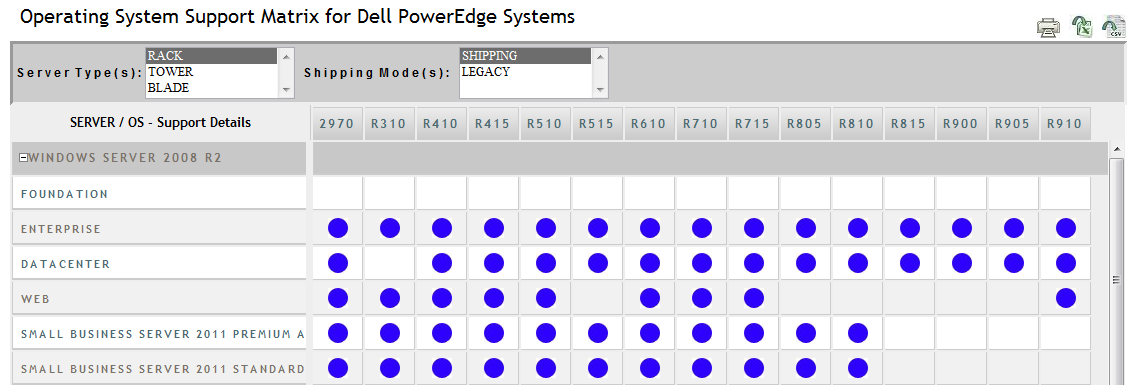Export matrix to Excel via Excel icon

1082,27
